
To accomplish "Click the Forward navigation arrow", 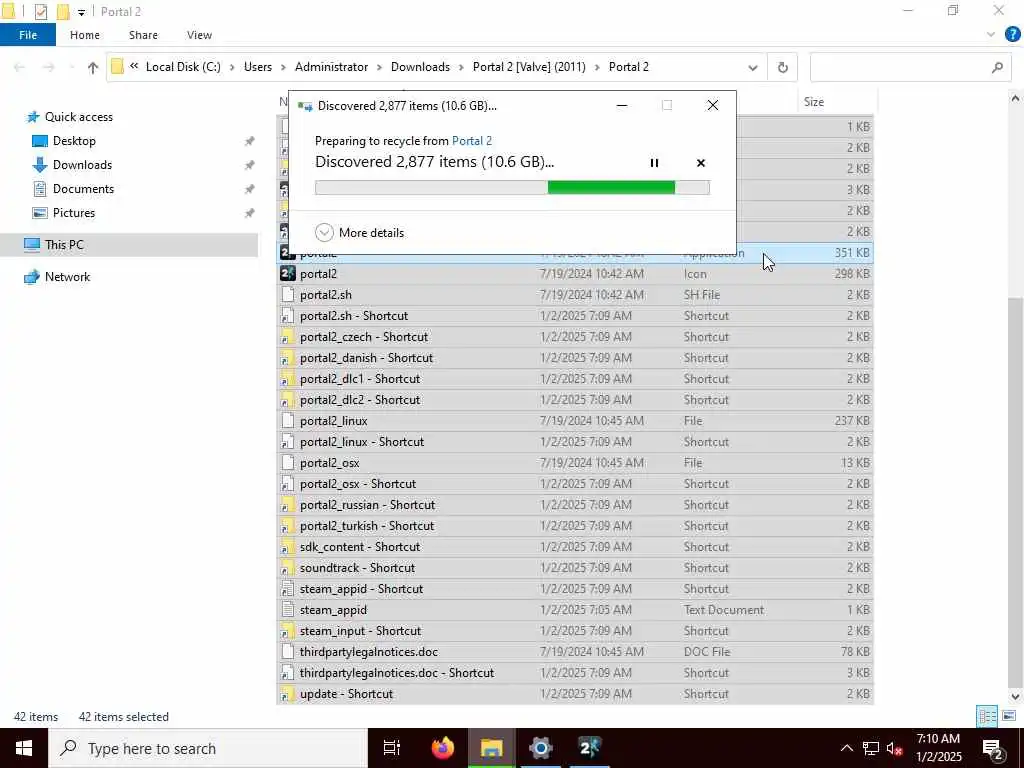I will pyautogui.click(x=49, y=67).
